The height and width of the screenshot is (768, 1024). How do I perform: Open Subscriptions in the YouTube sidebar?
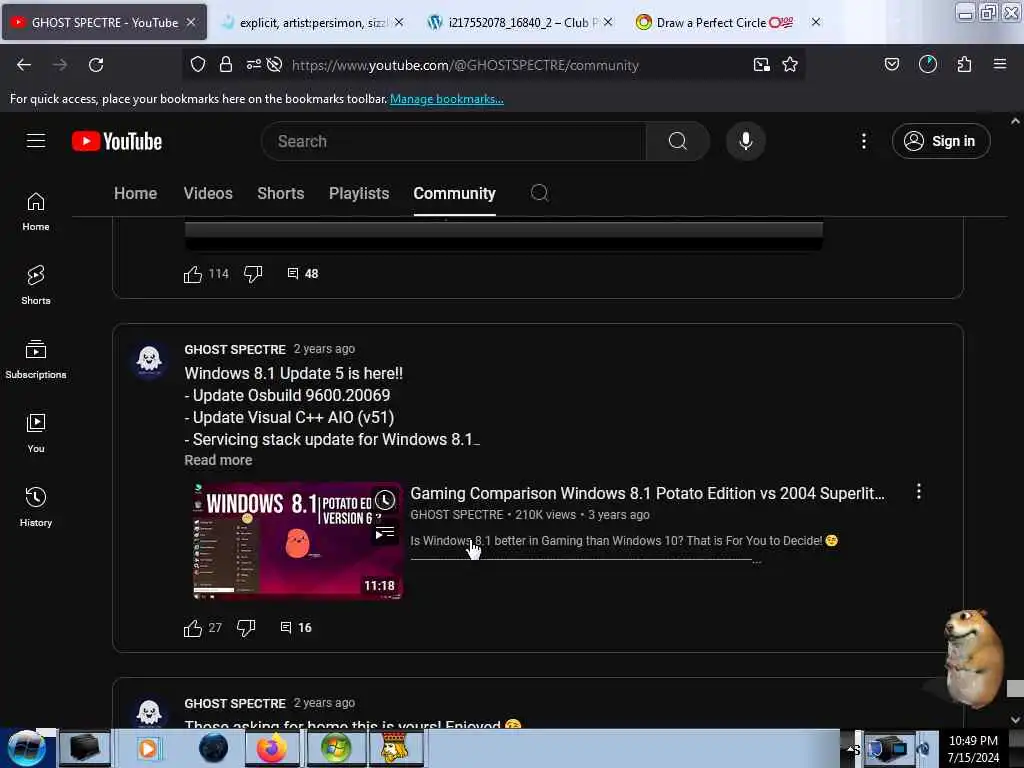click(36, 359)
